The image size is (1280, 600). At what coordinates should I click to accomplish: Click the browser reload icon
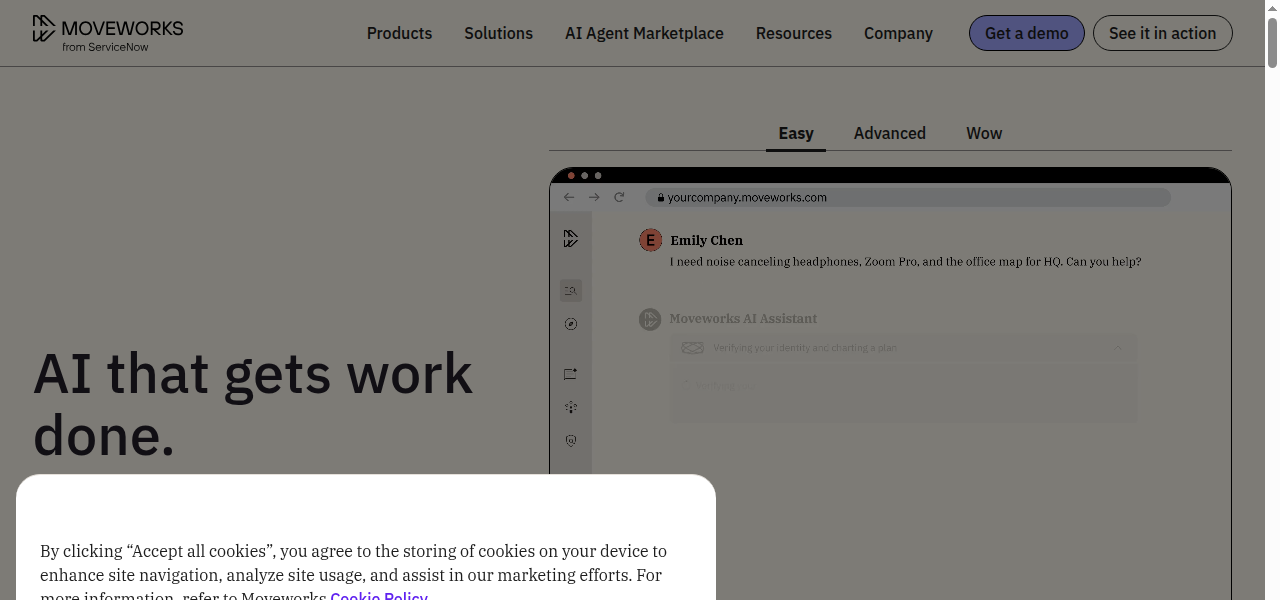(619, 197)
